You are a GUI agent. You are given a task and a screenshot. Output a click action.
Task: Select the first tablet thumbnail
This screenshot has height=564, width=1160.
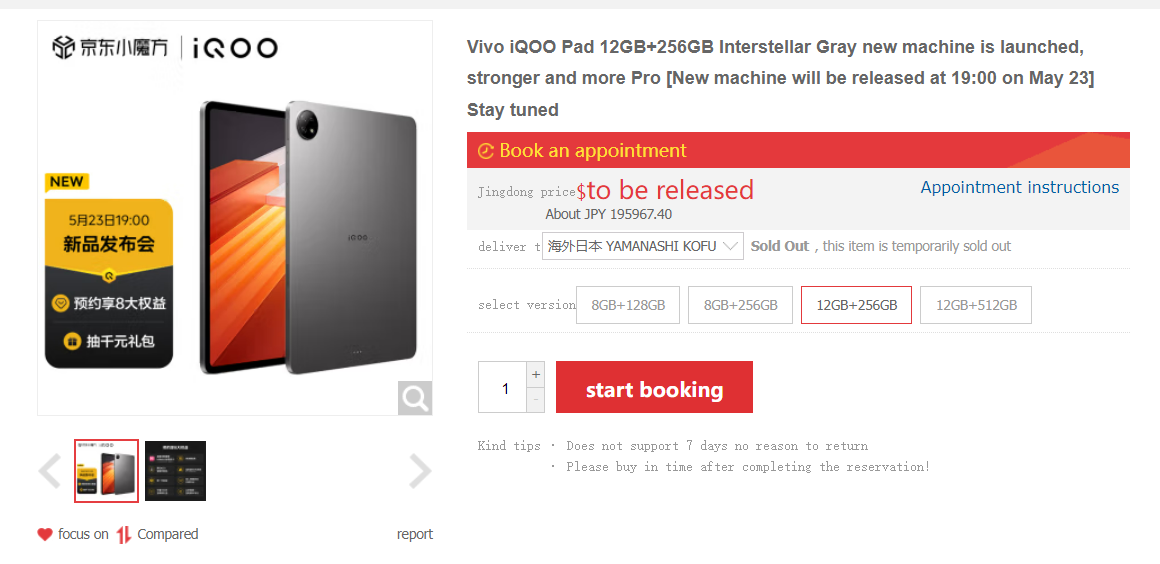106,470
